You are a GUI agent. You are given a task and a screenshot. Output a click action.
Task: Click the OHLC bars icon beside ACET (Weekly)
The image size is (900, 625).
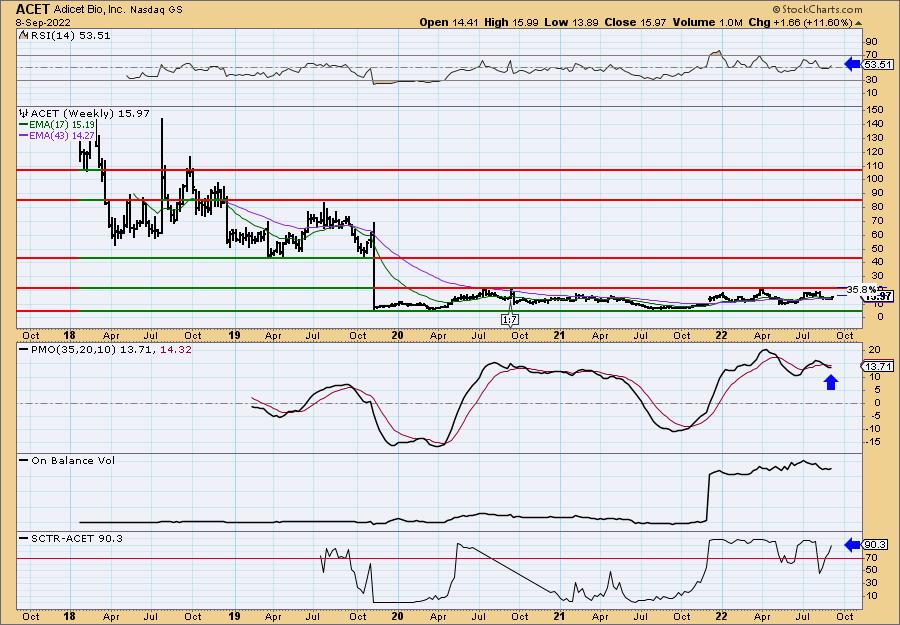point(24,113)
